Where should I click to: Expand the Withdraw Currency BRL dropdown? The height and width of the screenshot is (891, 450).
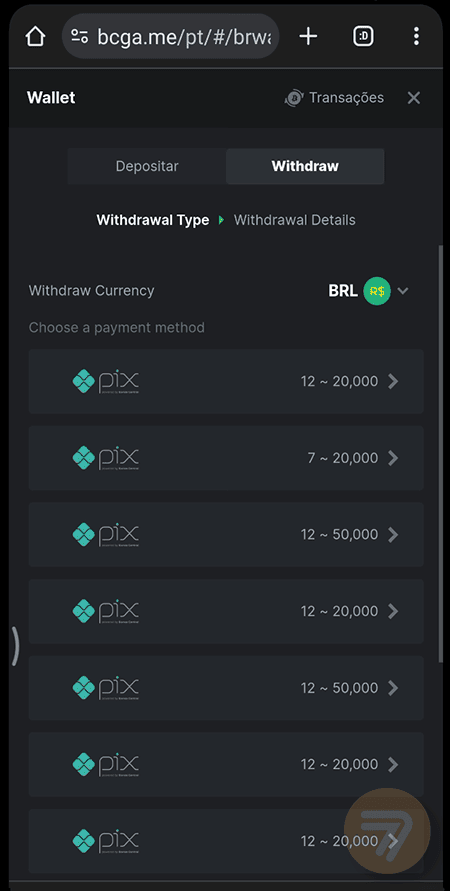369,291
